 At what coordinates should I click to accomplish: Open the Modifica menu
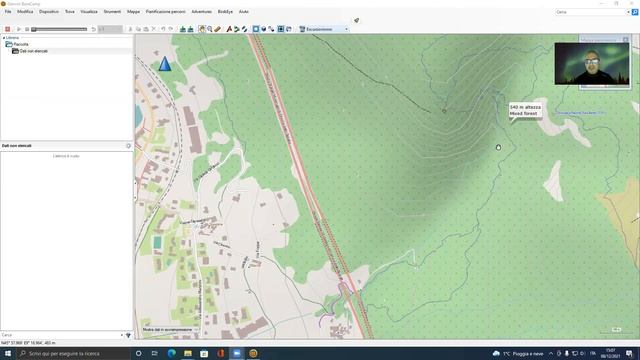25,12
